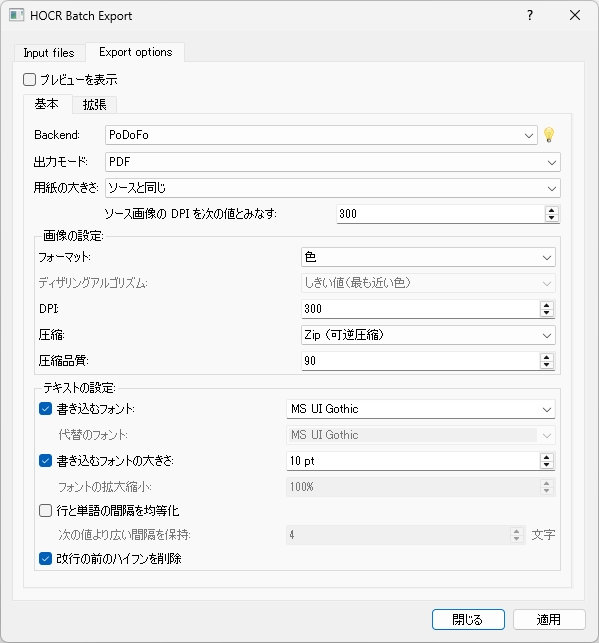Open the Backend PoDoFo dropdown
The image size is (599, 643).
point(321,135)
